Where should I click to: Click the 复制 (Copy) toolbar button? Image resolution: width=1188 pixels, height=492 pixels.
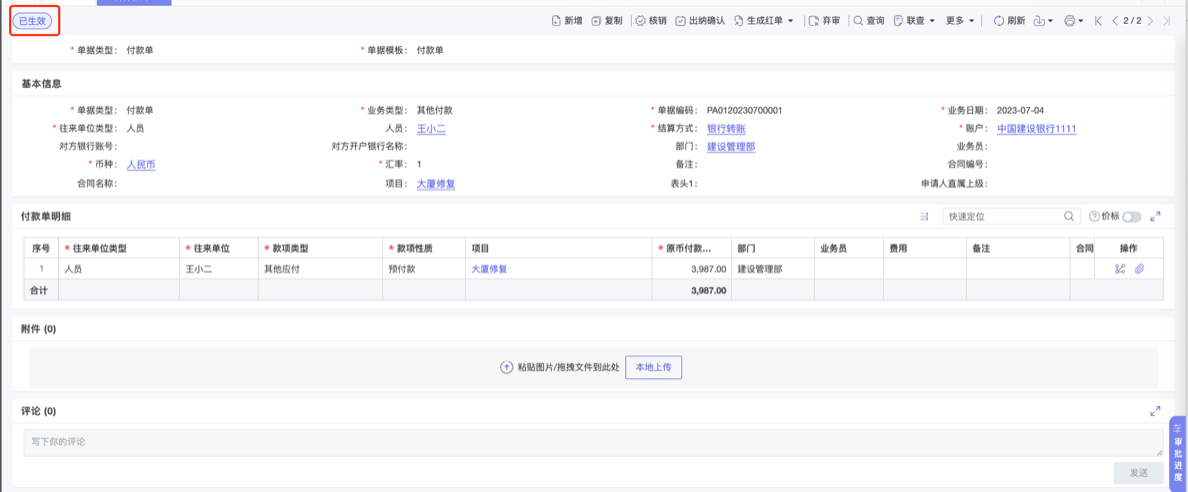(x=606, y=21)
